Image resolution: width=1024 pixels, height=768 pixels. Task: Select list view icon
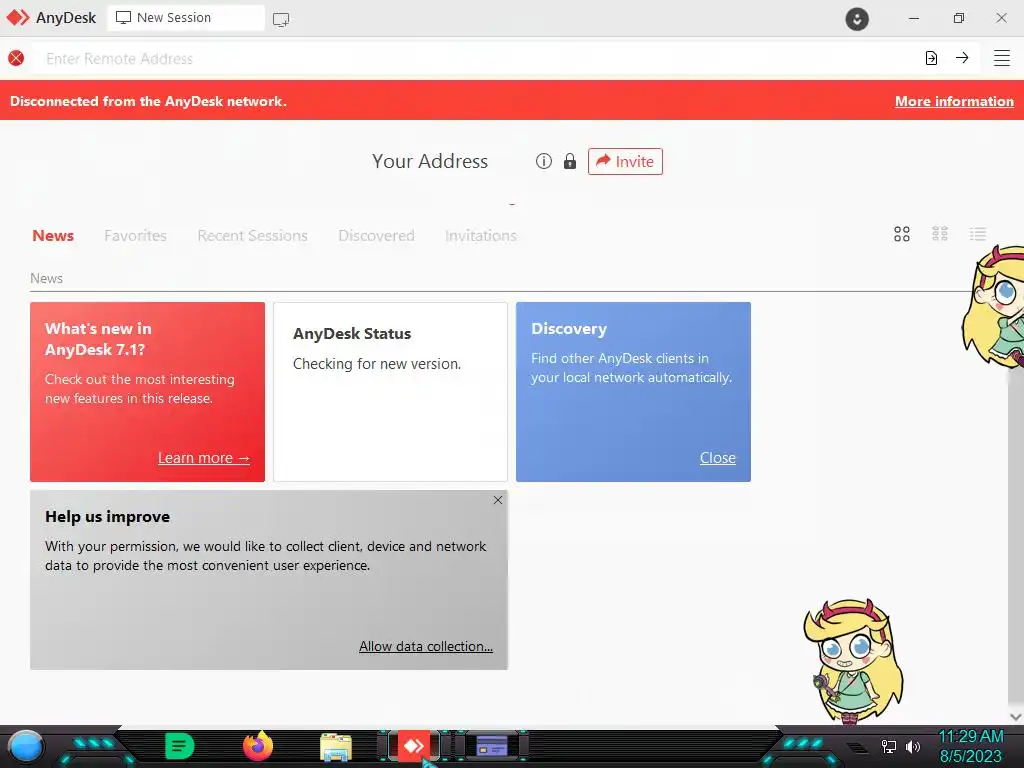pyautogui.click(x=978, y=234)
